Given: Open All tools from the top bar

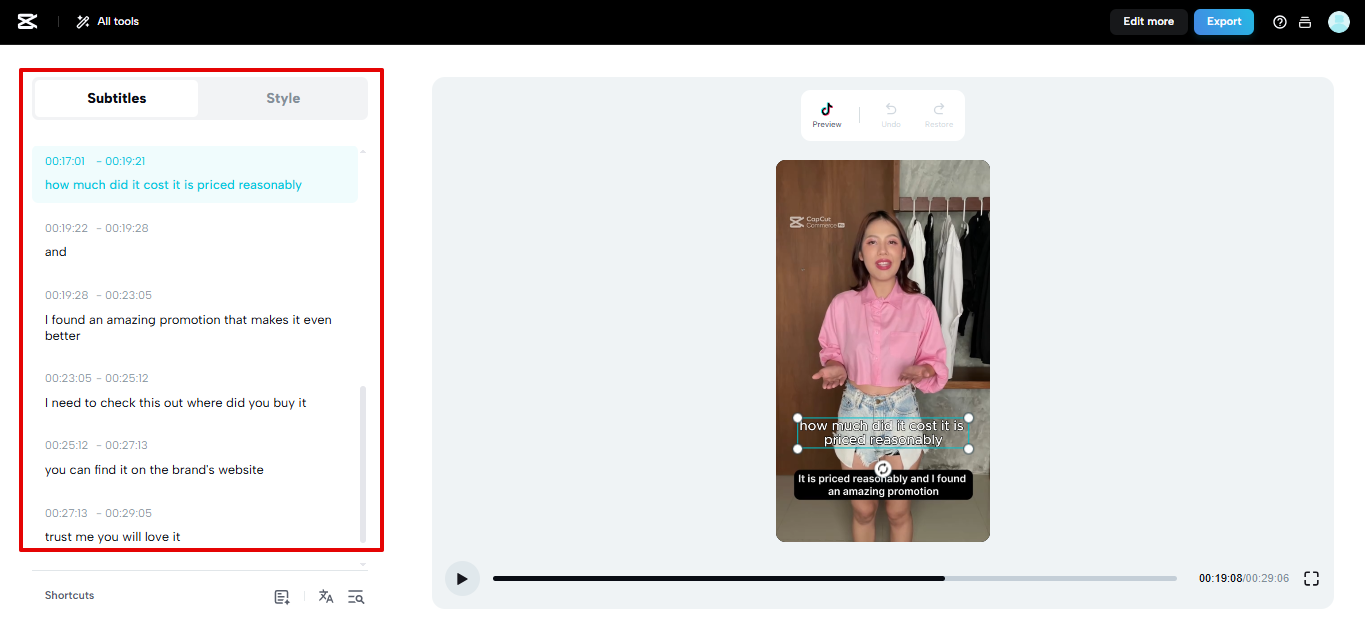Looking at the screenshot, I should pos(106,21).
